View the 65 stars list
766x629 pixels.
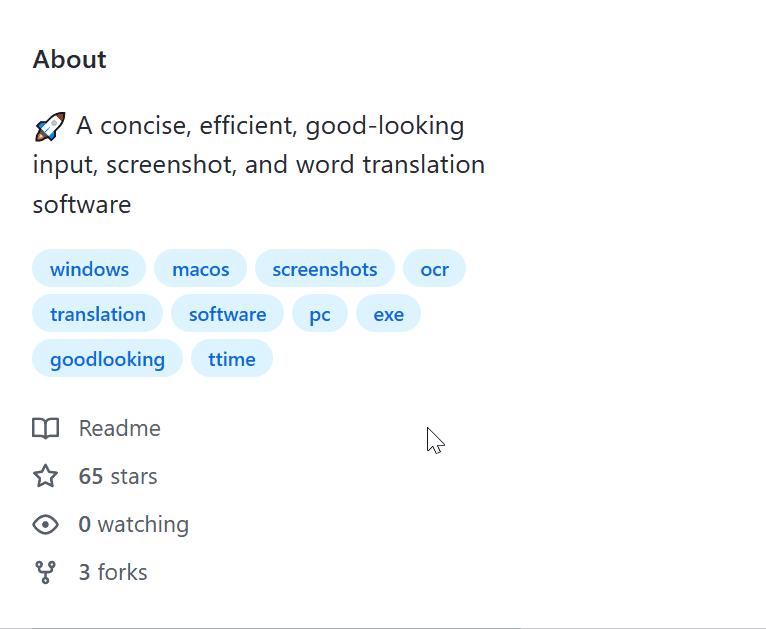tap(118, 476)
